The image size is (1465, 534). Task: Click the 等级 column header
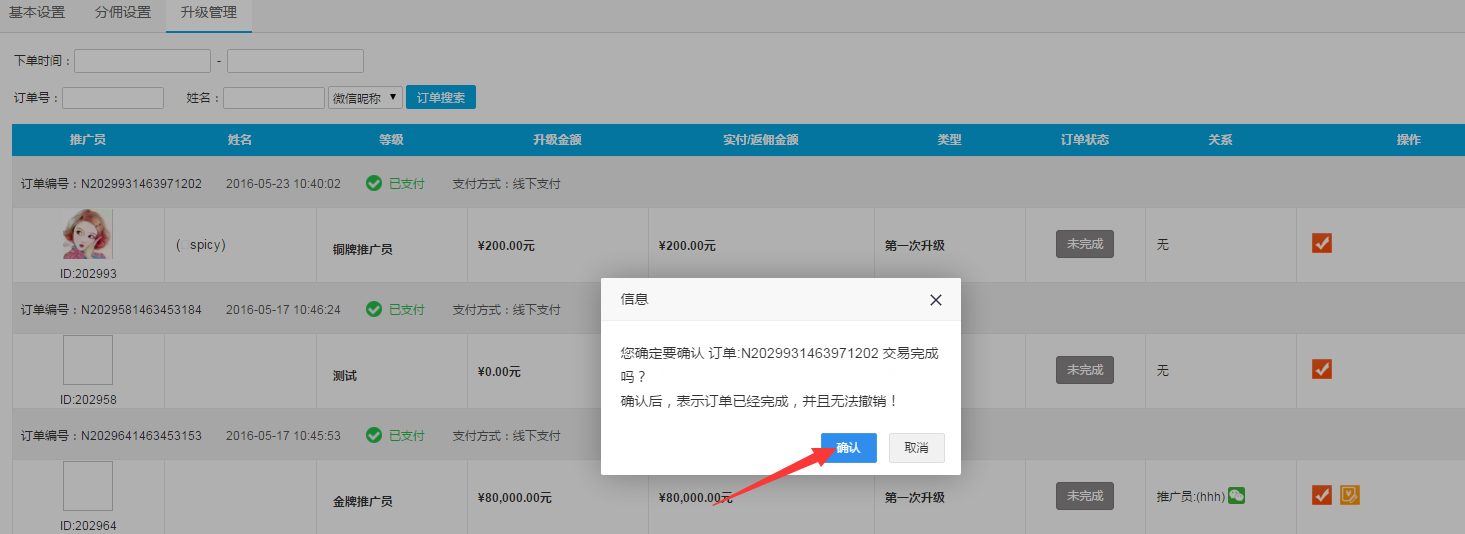coord(391,140)
